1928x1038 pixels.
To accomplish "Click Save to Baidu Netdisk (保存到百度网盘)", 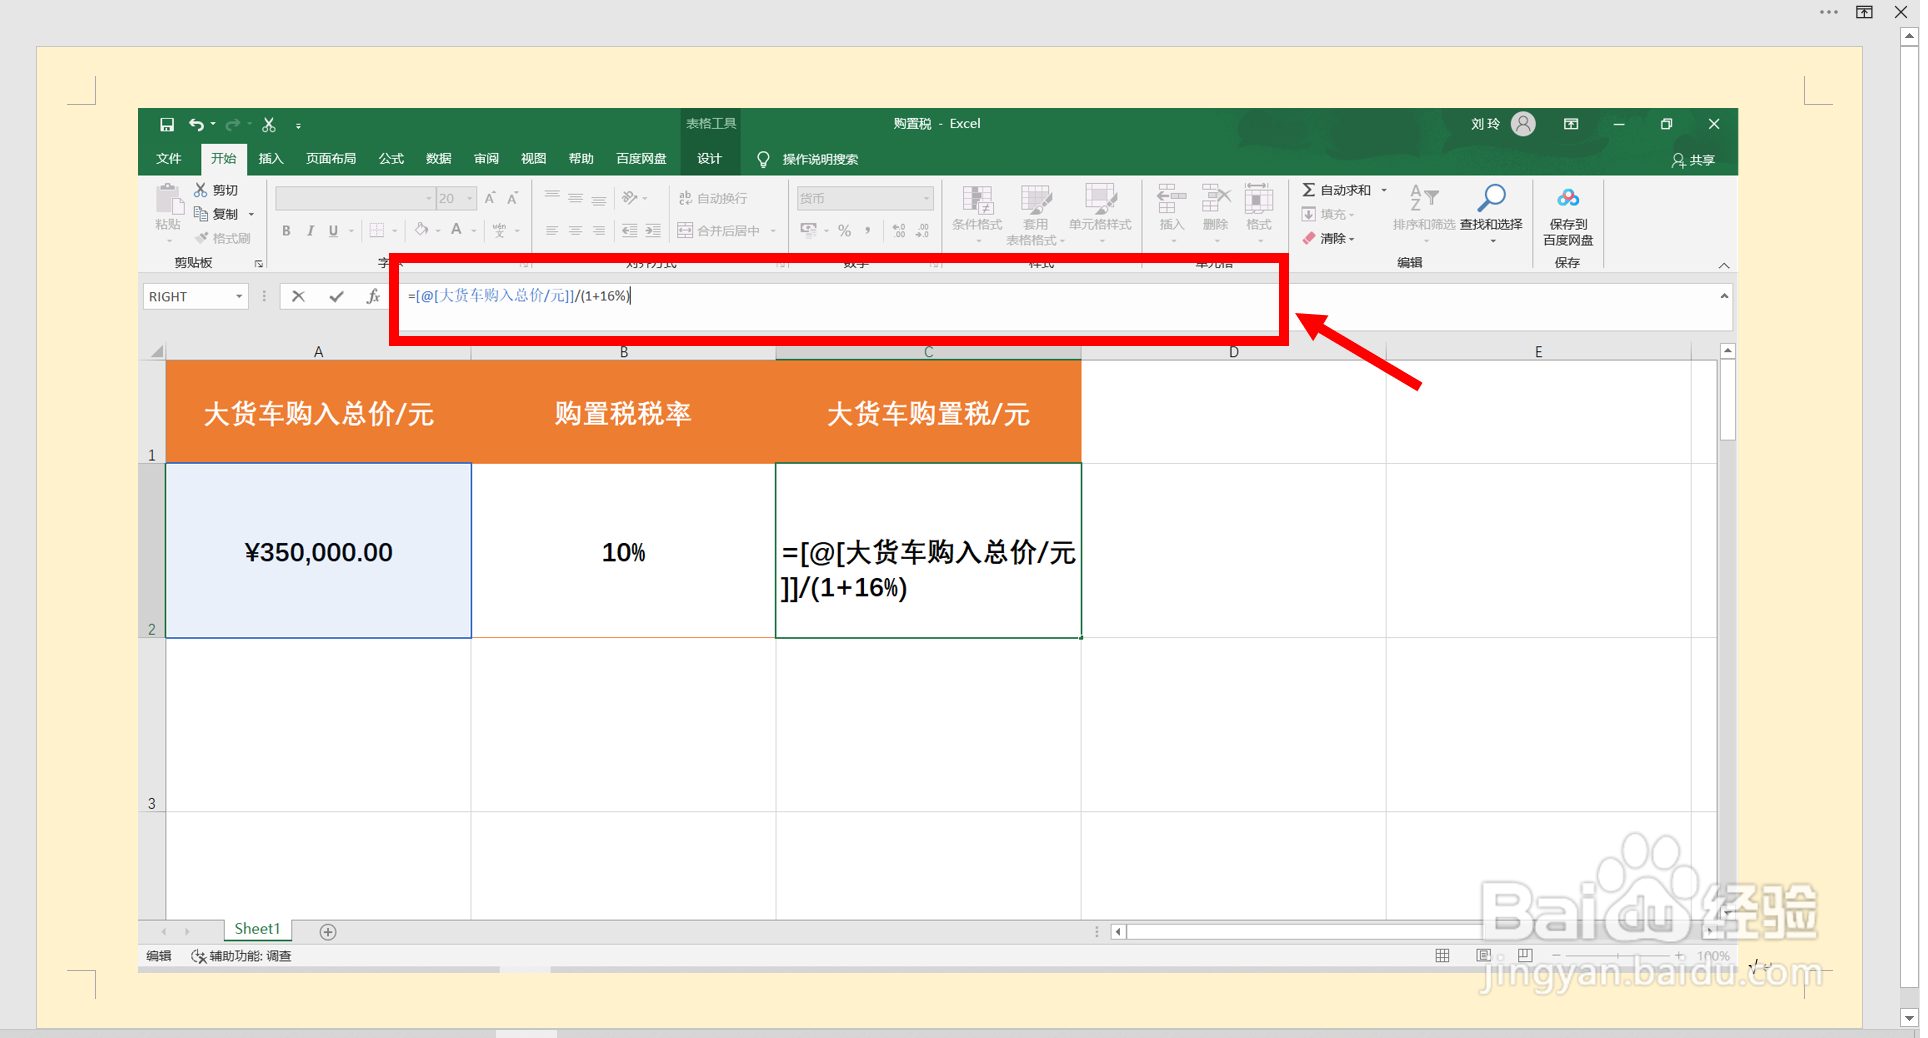I will tap(1567, 213).
